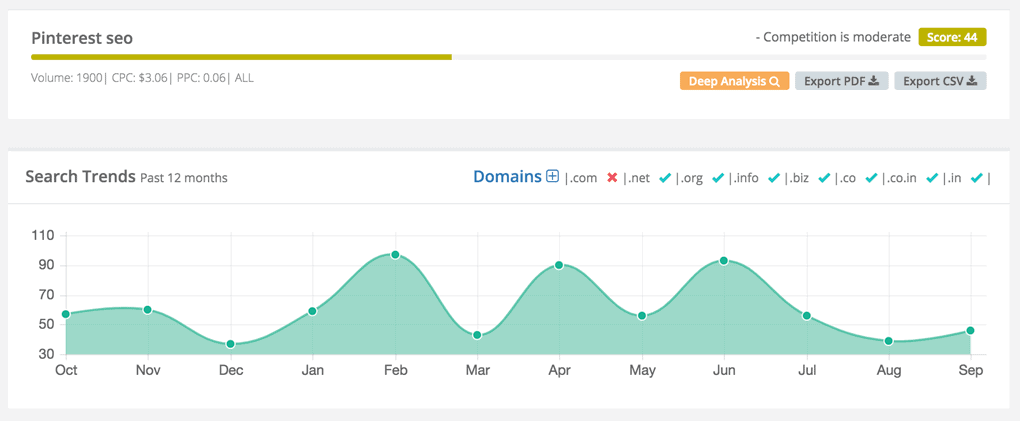Image resolution: width=1020 pixels, height=421 pixels.
Task: Click the Score: 44 badge
Action: [952, 37]
